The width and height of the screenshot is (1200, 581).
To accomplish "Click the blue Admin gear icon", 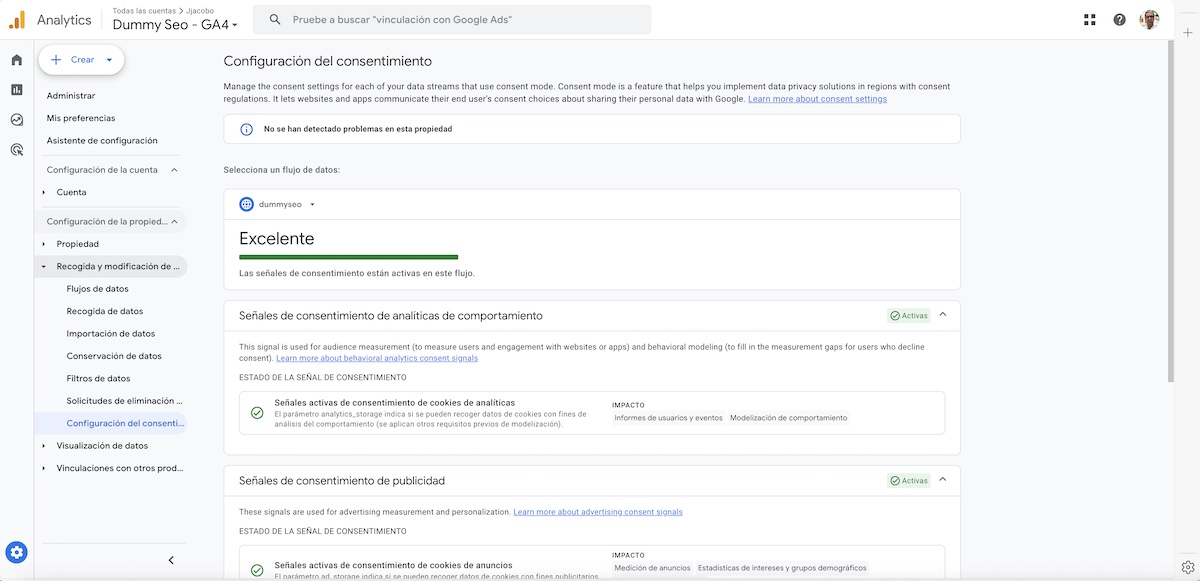I will [x=17, y=552].
